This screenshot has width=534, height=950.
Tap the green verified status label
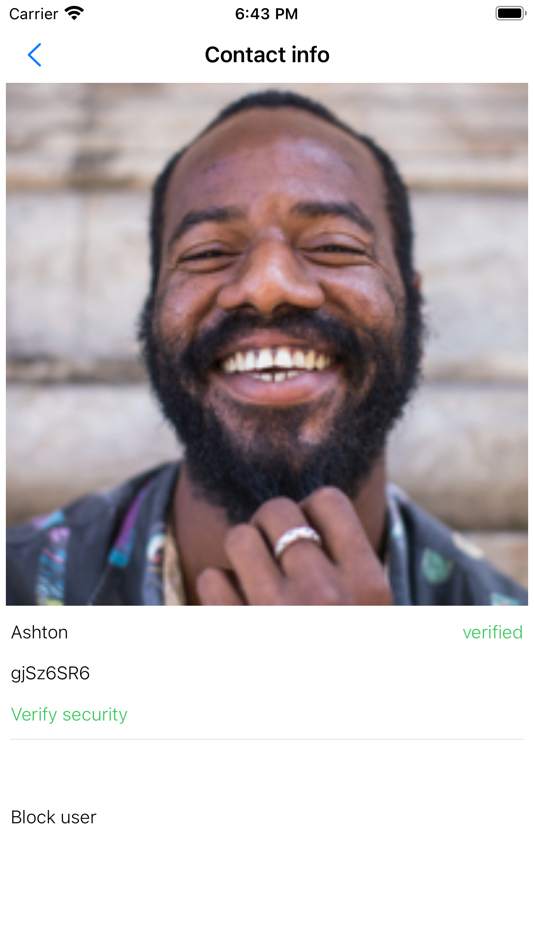[x=492, y=632]
